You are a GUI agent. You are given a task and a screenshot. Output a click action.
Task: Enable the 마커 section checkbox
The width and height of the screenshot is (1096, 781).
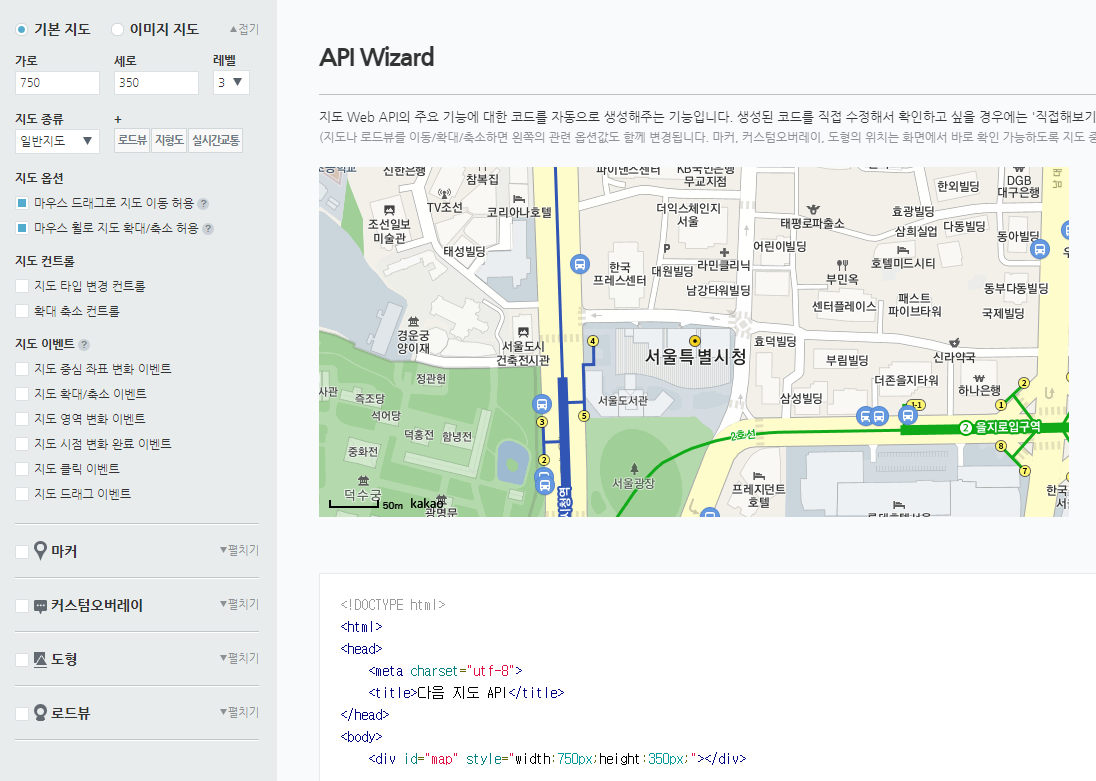pos(22,552)
